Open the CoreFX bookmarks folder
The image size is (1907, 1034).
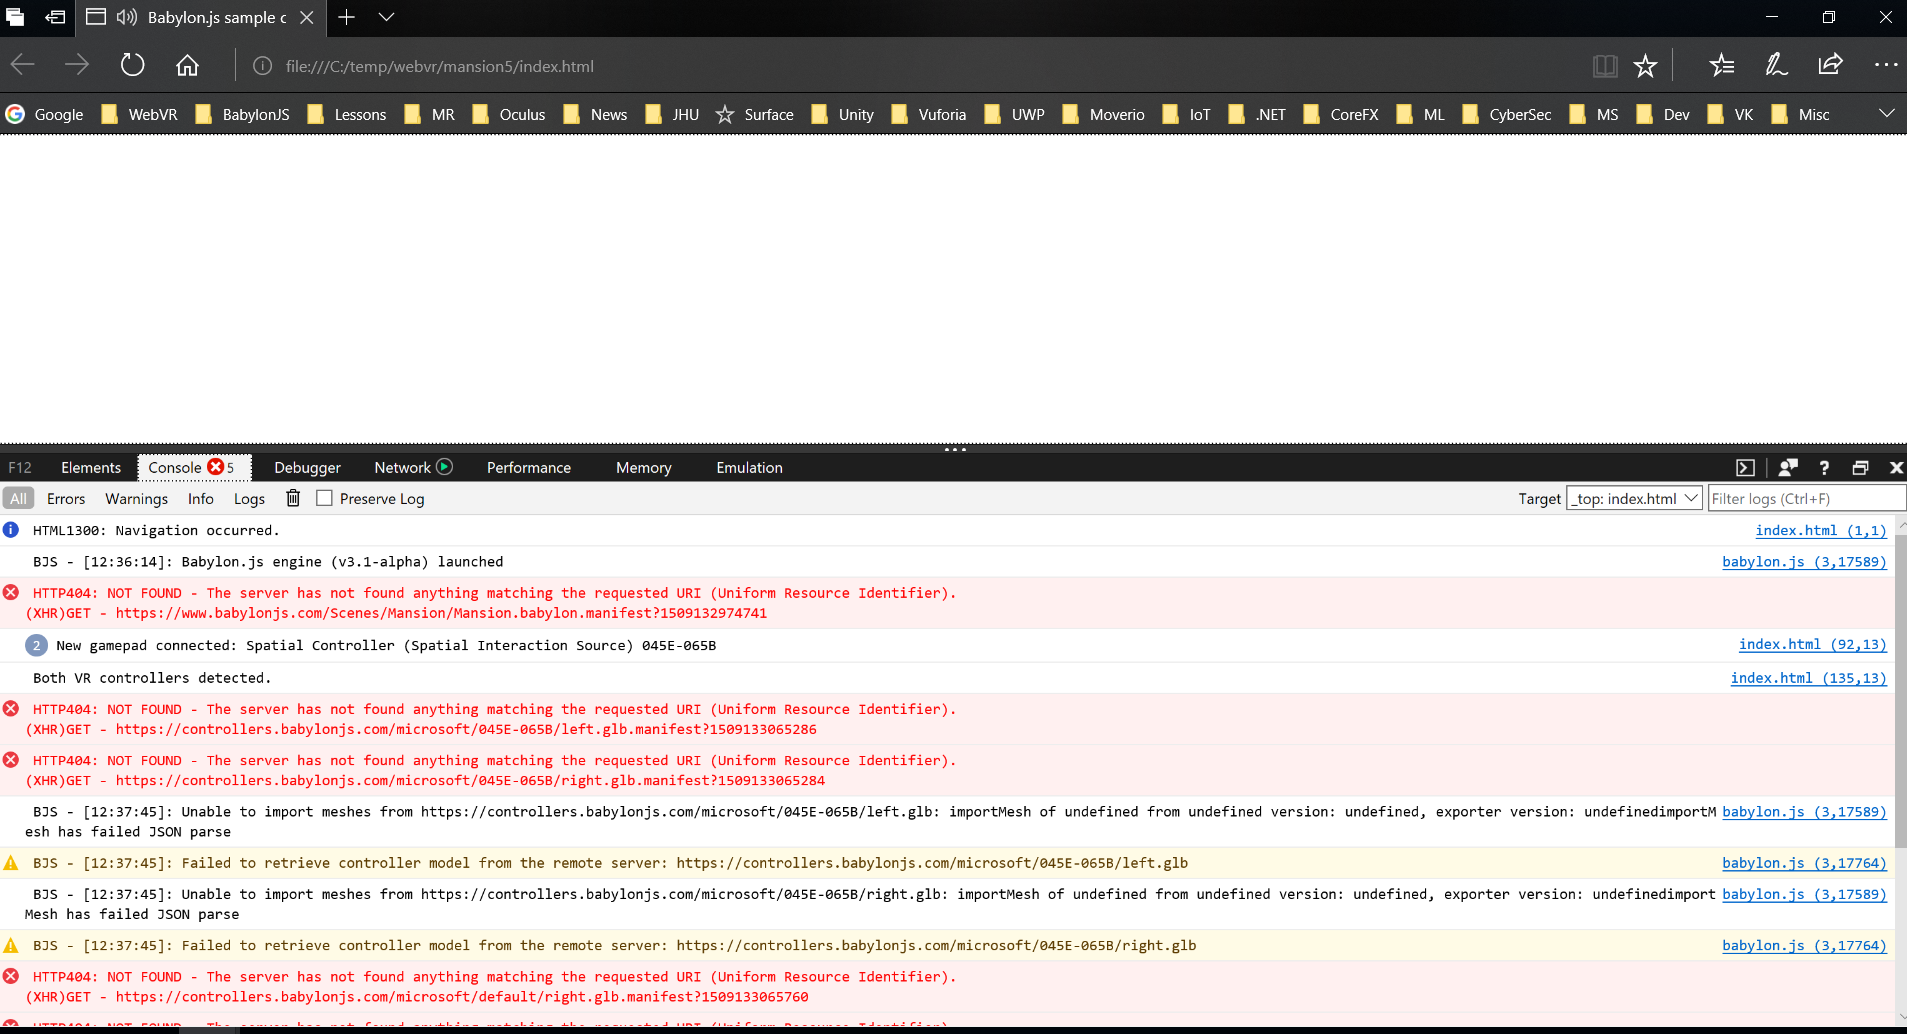point(1341,114)
